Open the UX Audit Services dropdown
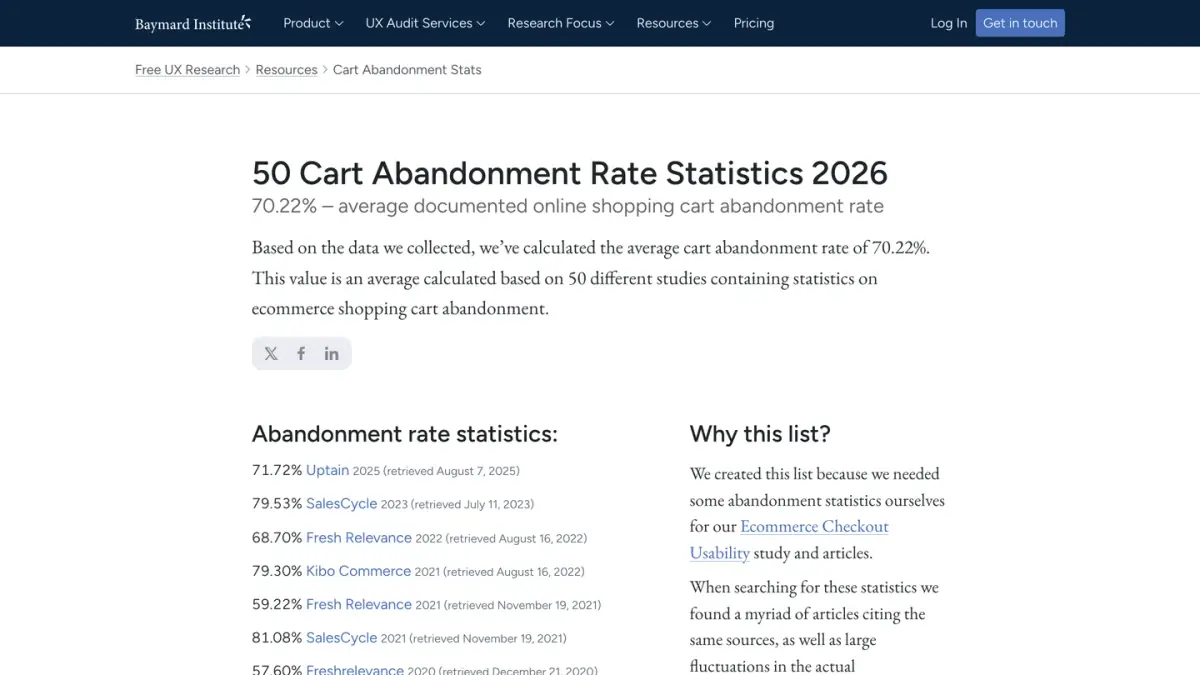Viewport: 1200px width, 675px height. tap(425, 23)
